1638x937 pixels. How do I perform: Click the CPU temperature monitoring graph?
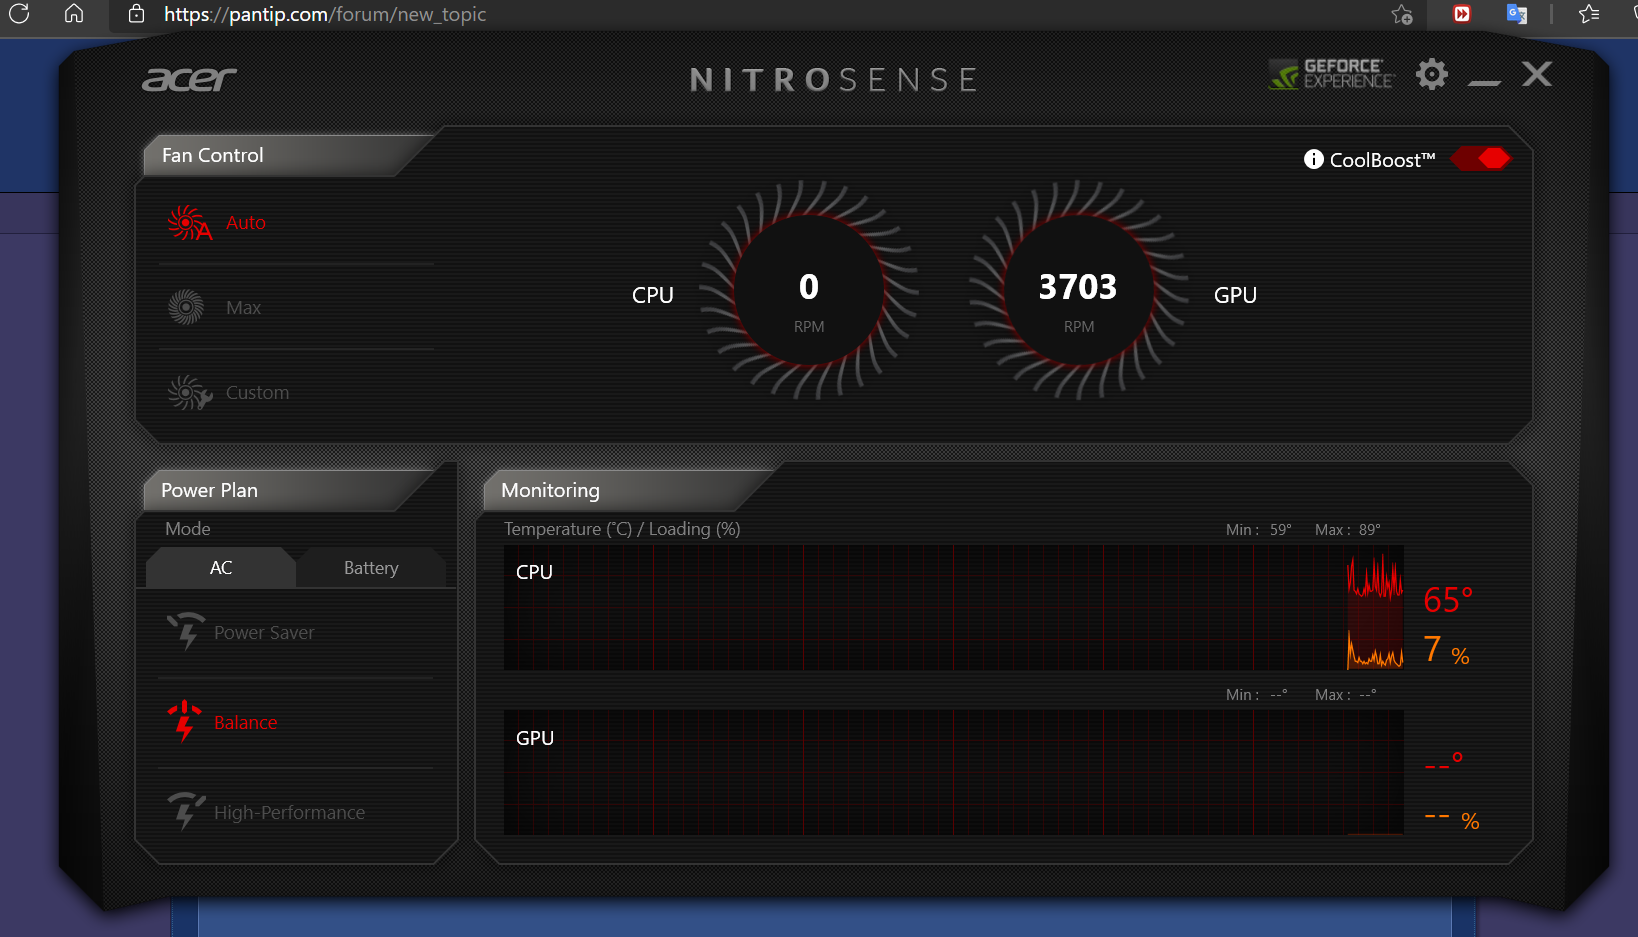click(954, 607)
